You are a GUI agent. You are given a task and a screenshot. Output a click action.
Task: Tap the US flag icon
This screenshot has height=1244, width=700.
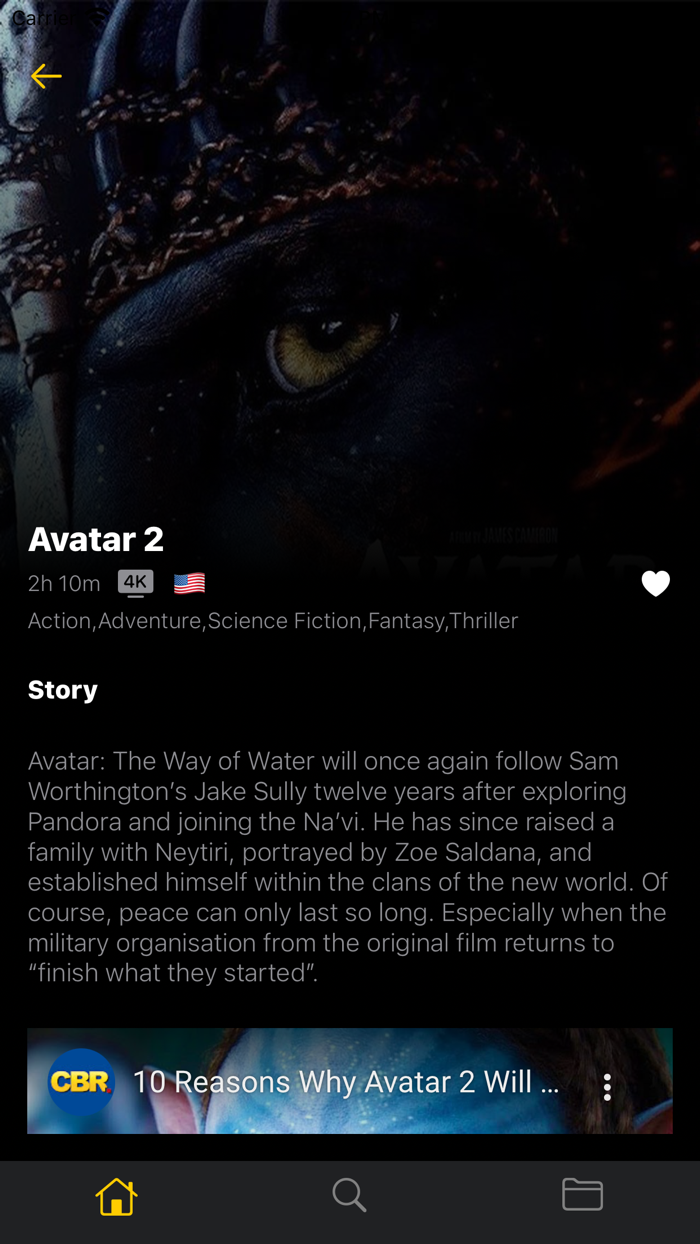(189, 583)
